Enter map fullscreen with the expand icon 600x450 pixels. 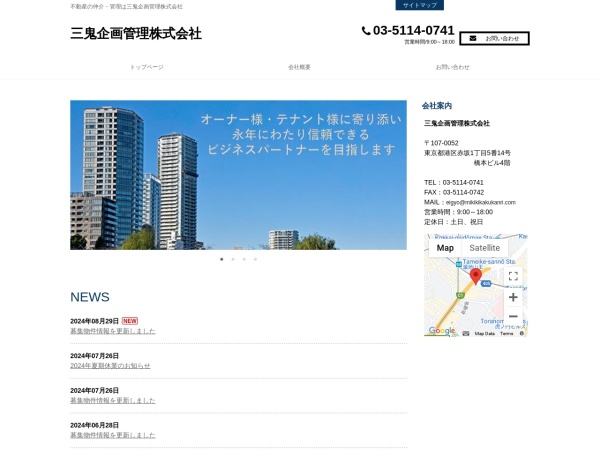tap(513, 276)
